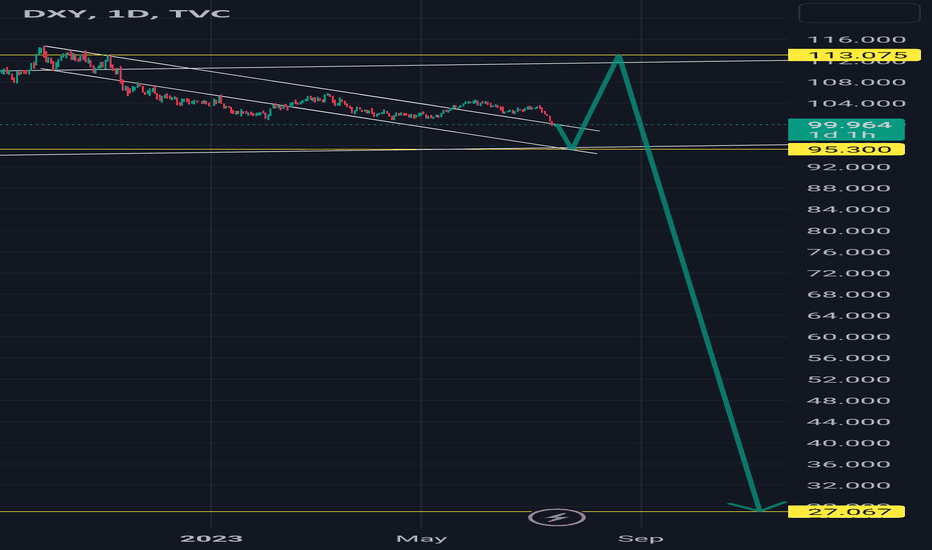Screen dimensions: 932x550
Task: Click the 40.000 price axis value
Action: click(849, 443)
